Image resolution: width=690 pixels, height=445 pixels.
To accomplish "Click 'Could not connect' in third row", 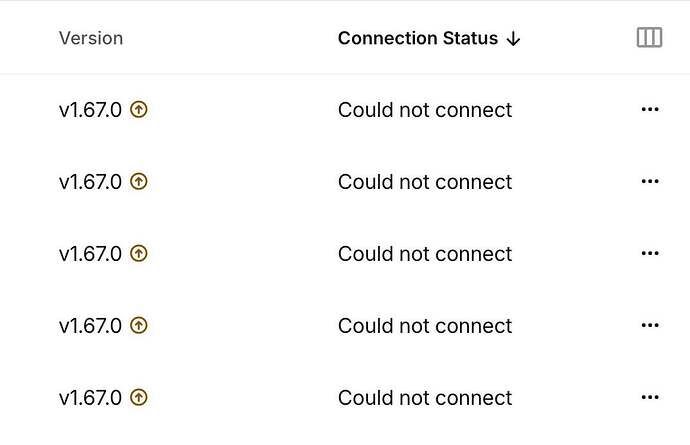I will coord(425,254).
